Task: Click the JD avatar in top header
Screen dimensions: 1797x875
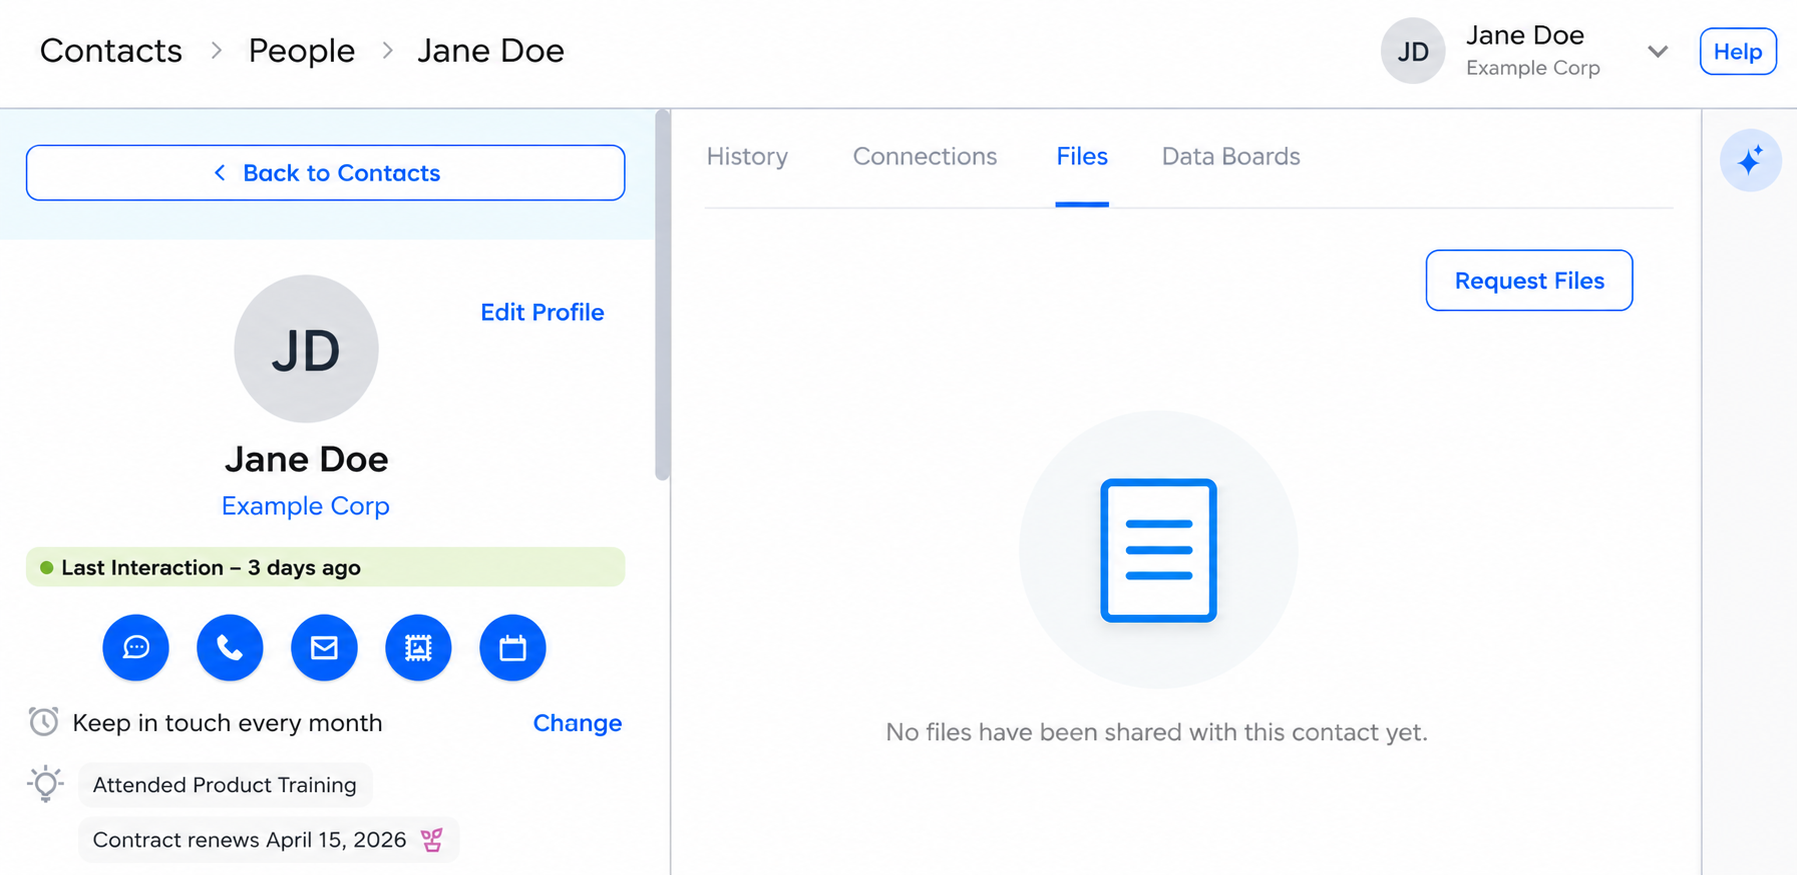Action: pyautogui.click(x=1413, y=51)
